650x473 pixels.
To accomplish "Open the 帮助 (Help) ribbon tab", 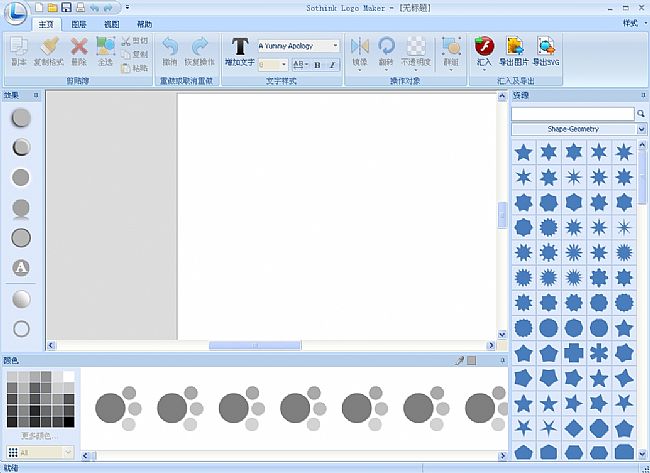I will point(145,22).
